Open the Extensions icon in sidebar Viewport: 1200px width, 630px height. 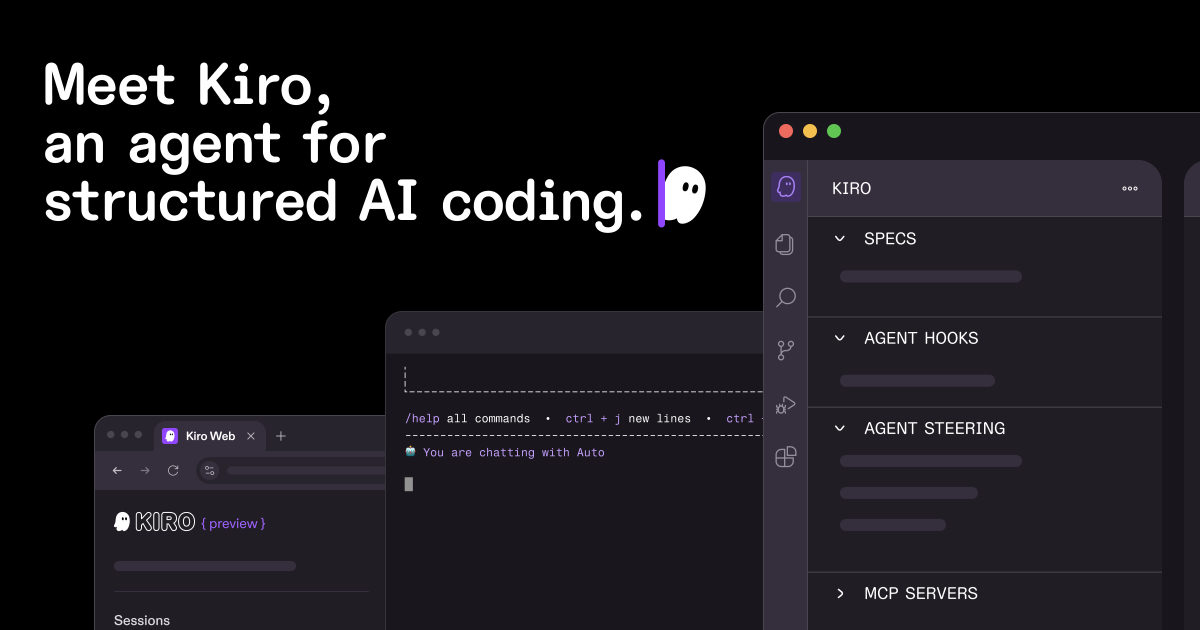786,457
